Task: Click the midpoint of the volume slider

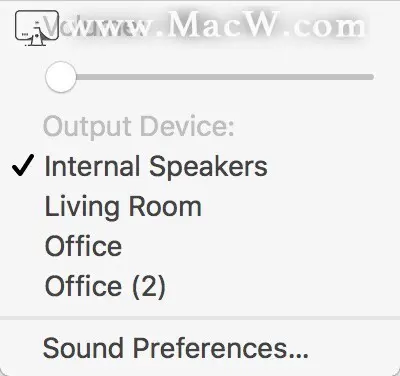Action: pyautogui.click(x=210, y=77)
